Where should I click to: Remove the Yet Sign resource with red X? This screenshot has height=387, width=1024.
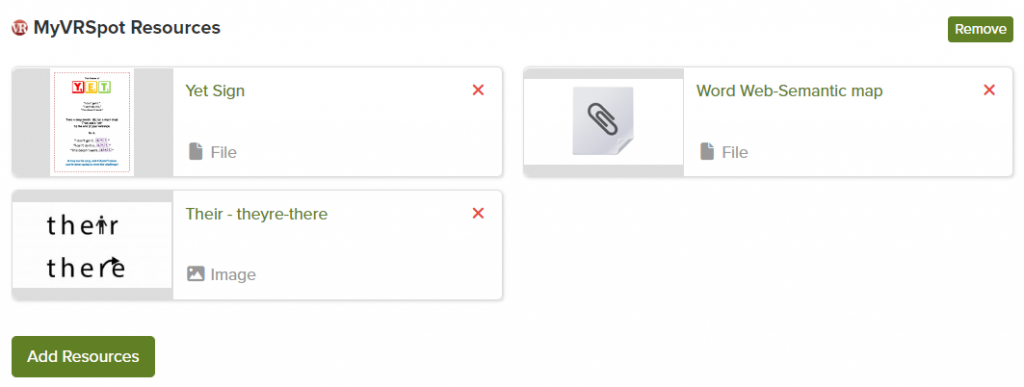478,90
